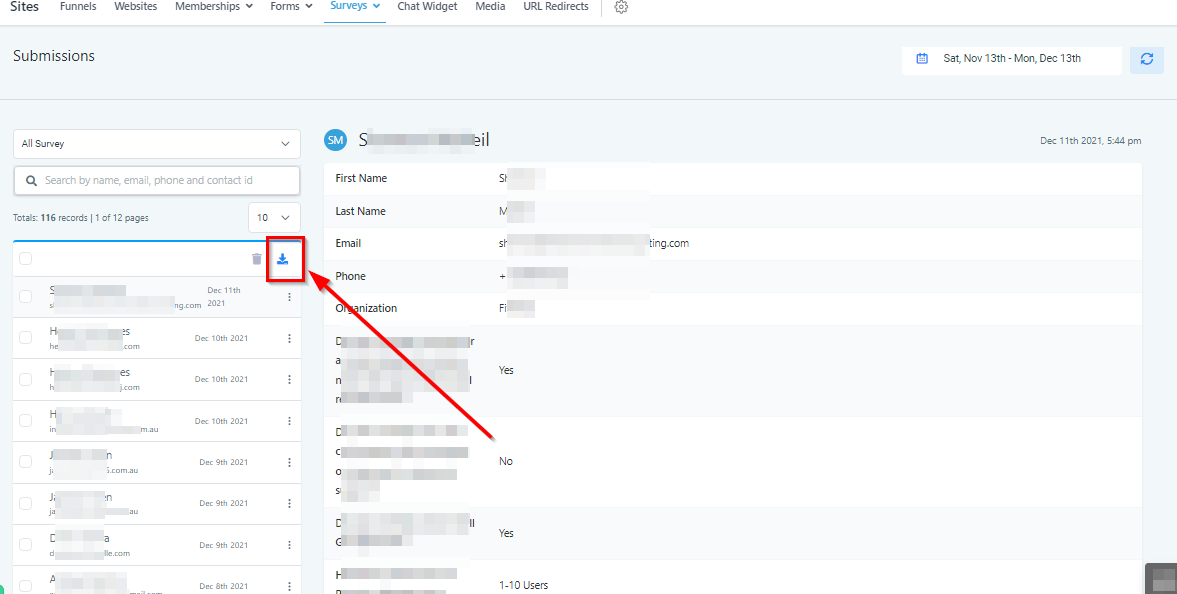Viewport: 1177px width, 594px height.
Task: Check the first Dec 10th 2021 submission checkbox
Action: click(x=26, y=338)
